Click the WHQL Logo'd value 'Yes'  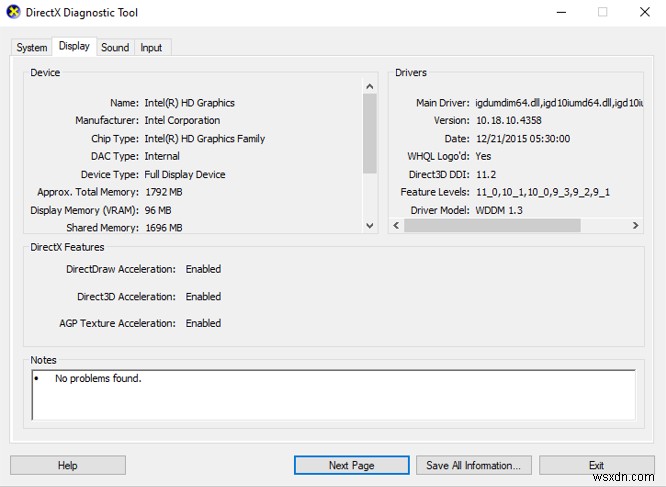click(x=483, y=156)
